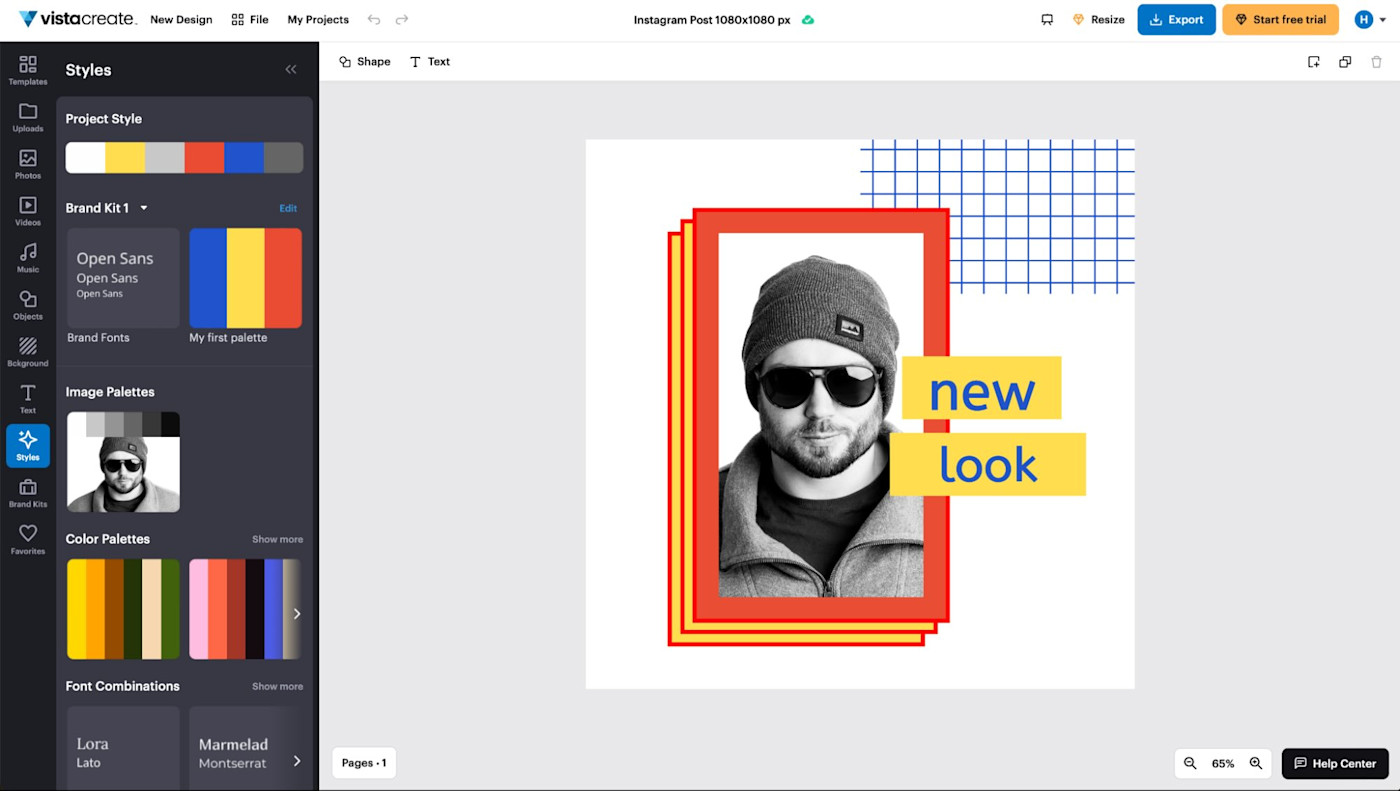Screen dimensions: 1400x791
Task: Apply the yellow-orange-green color palette
Action: coord(123,609)
